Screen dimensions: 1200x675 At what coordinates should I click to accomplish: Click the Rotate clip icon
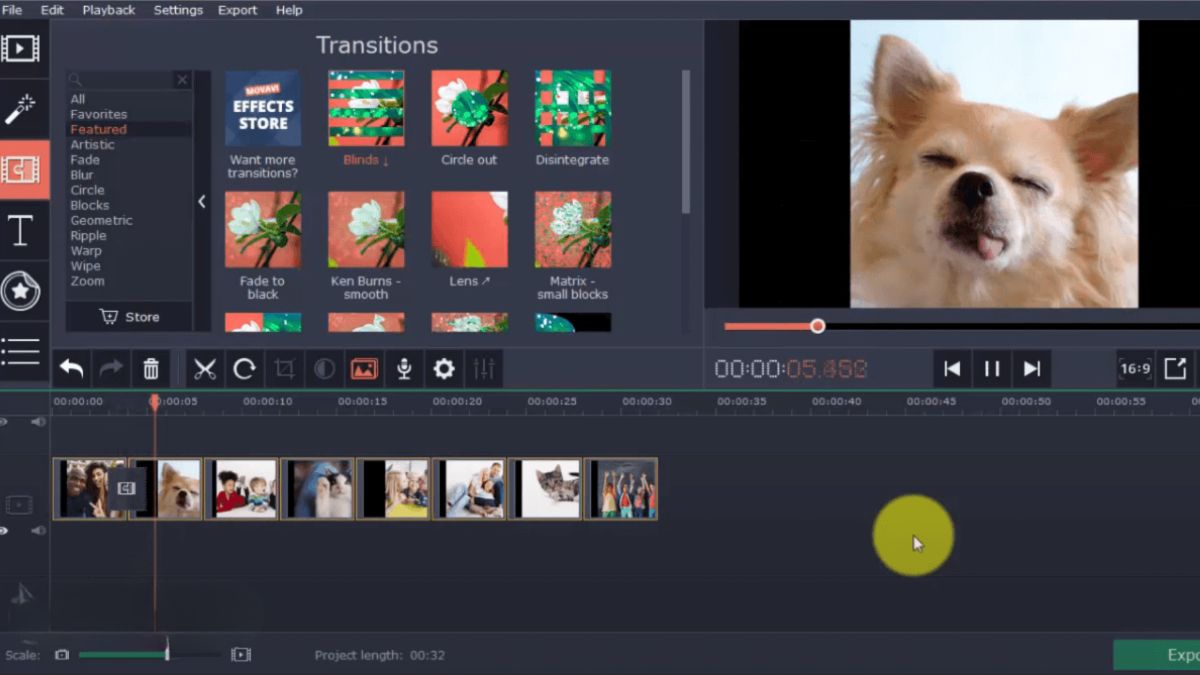tap(243, 368)
